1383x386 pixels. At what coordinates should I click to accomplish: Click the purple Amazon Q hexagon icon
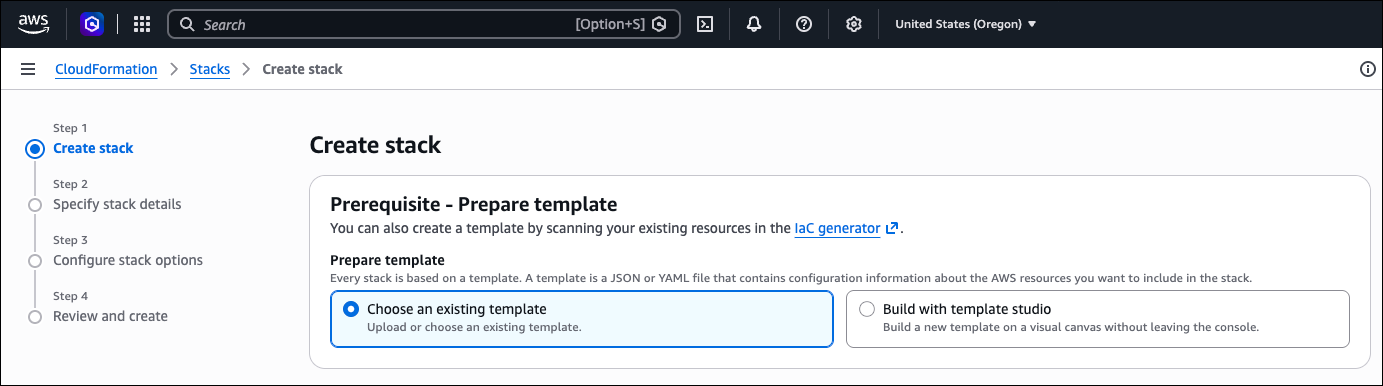pos(92,24)
